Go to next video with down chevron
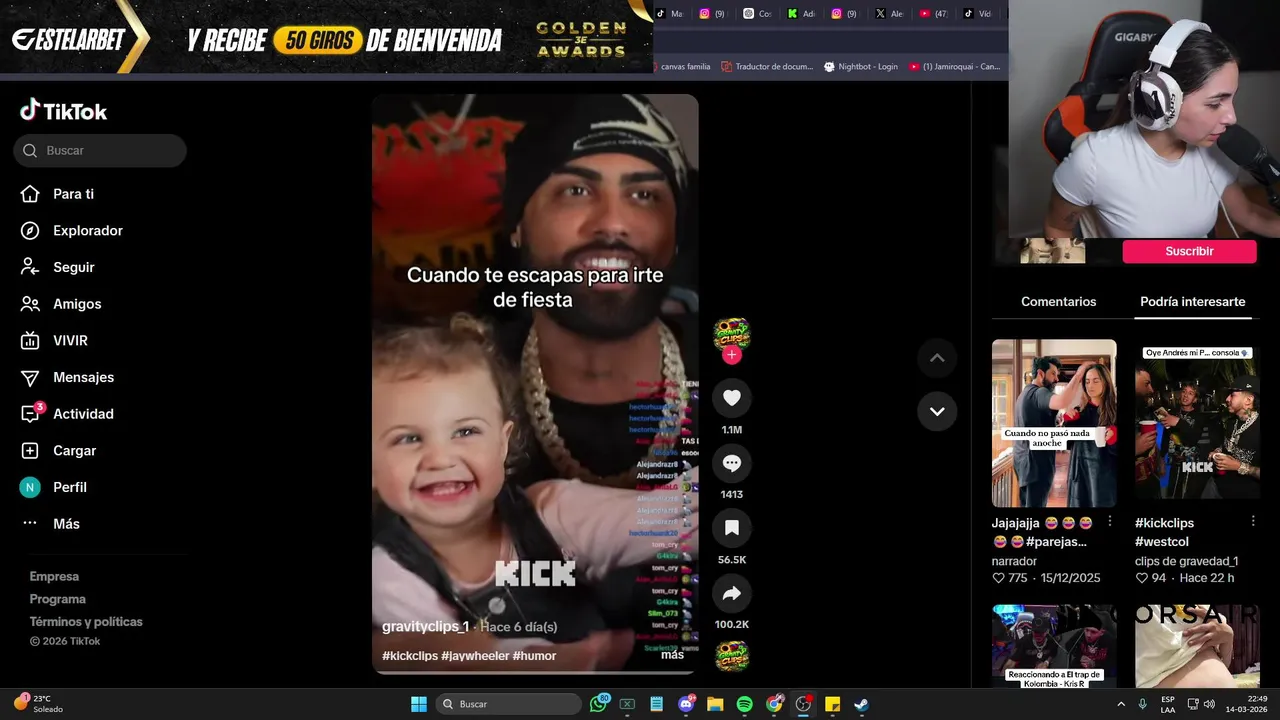The height and width of the screenshot is (720, 1280). pos(937,411)
